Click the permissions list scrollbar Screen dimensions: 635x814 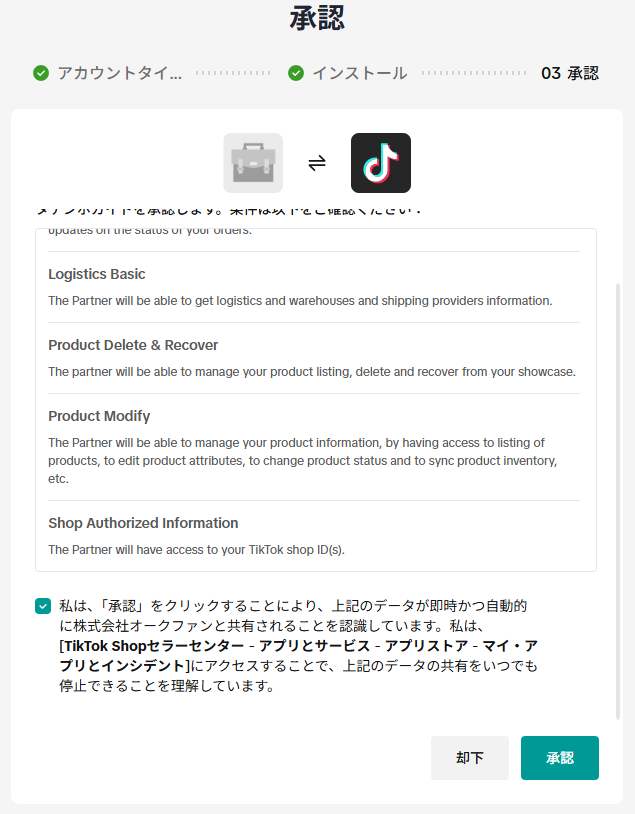616,500
